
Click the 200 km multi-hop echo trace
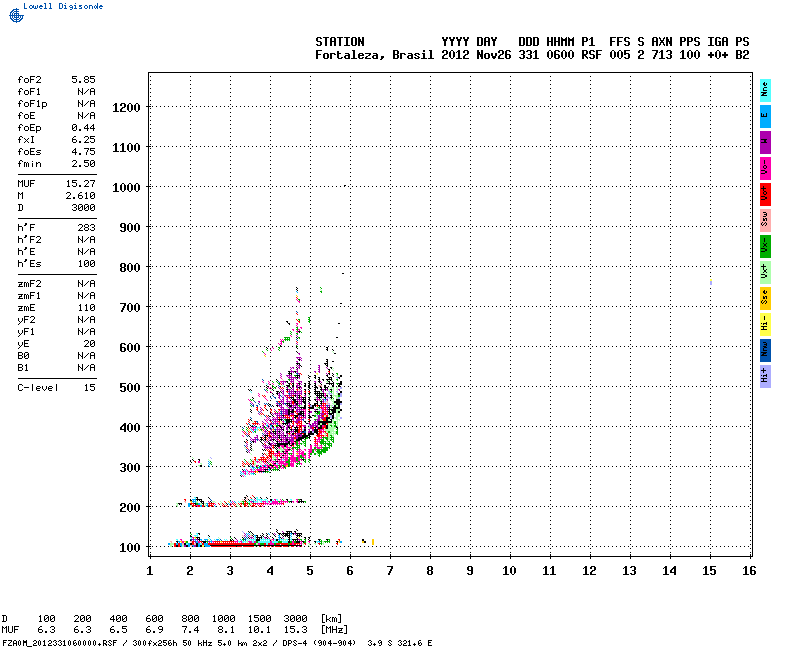click(x=242, y=502)
